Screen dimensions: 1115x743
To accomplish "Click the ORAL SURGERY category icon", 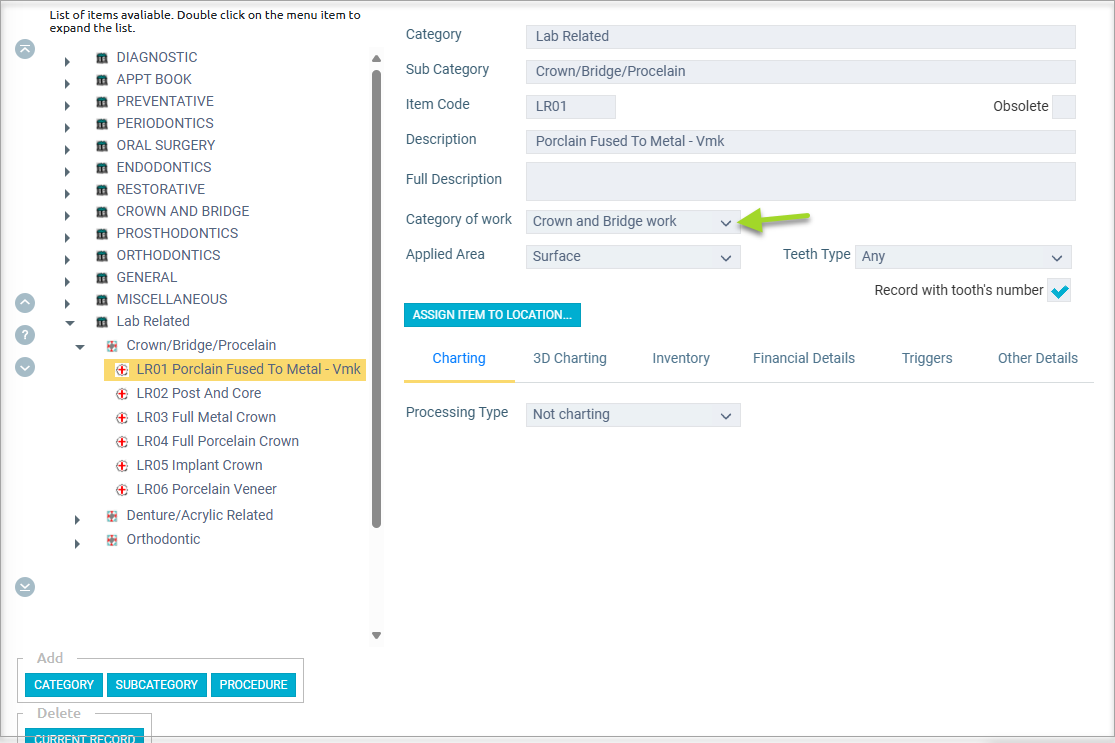I will pyautogui.click(x=102, y=146).
